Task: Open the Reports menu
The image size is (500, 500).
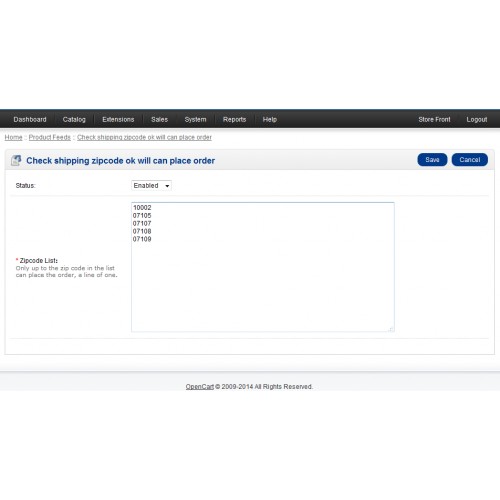Action: [234, 119]
